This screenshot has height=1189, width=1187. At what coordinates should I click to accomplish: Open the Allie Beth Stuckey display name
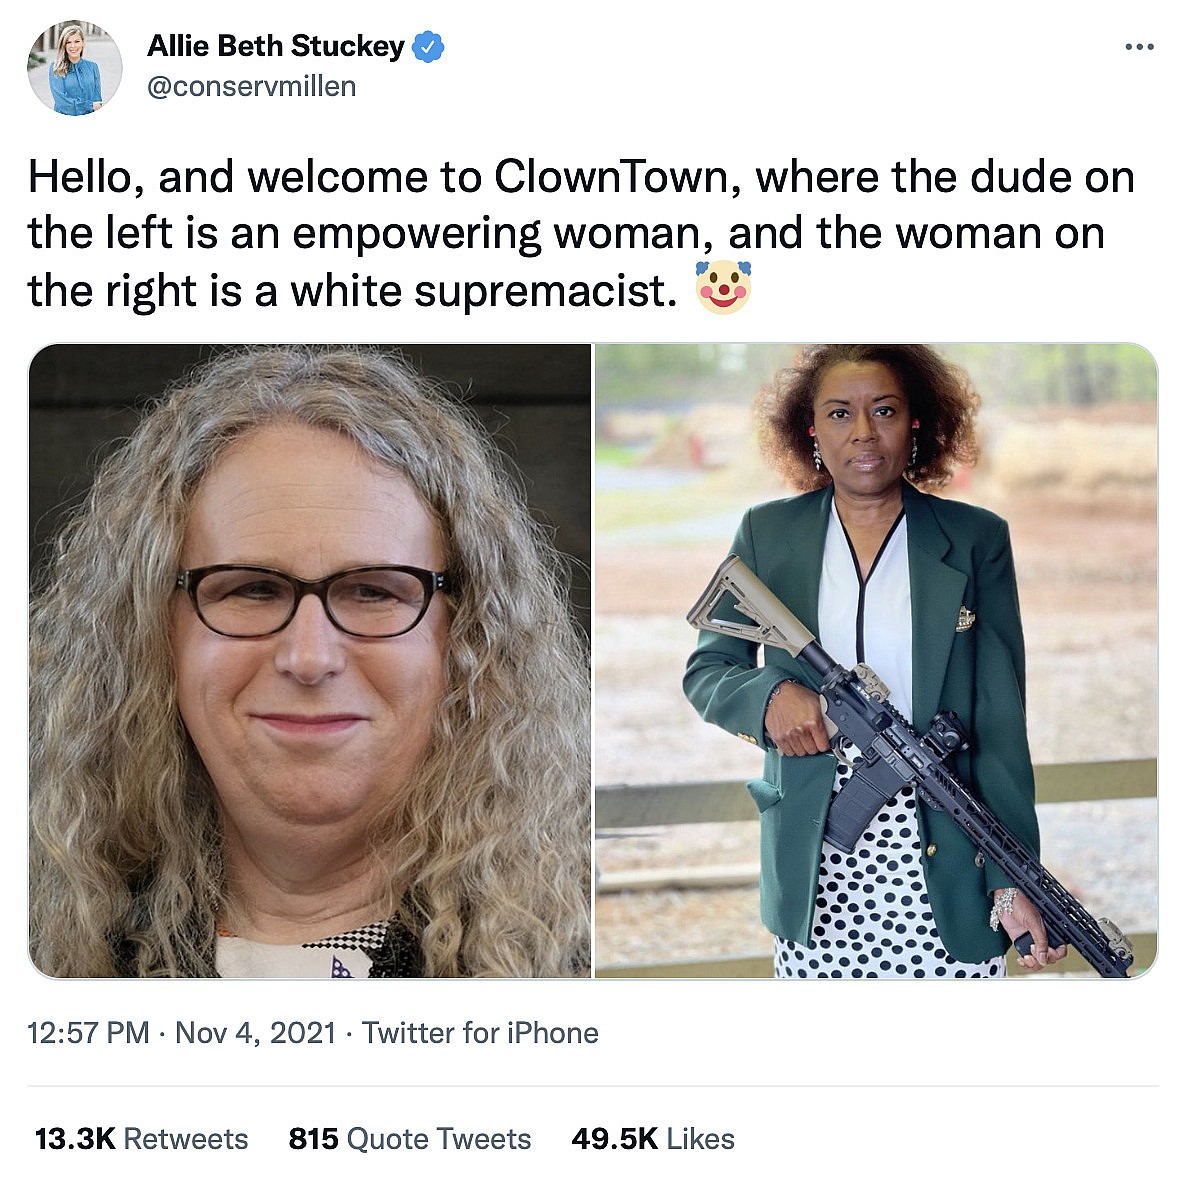275,46
